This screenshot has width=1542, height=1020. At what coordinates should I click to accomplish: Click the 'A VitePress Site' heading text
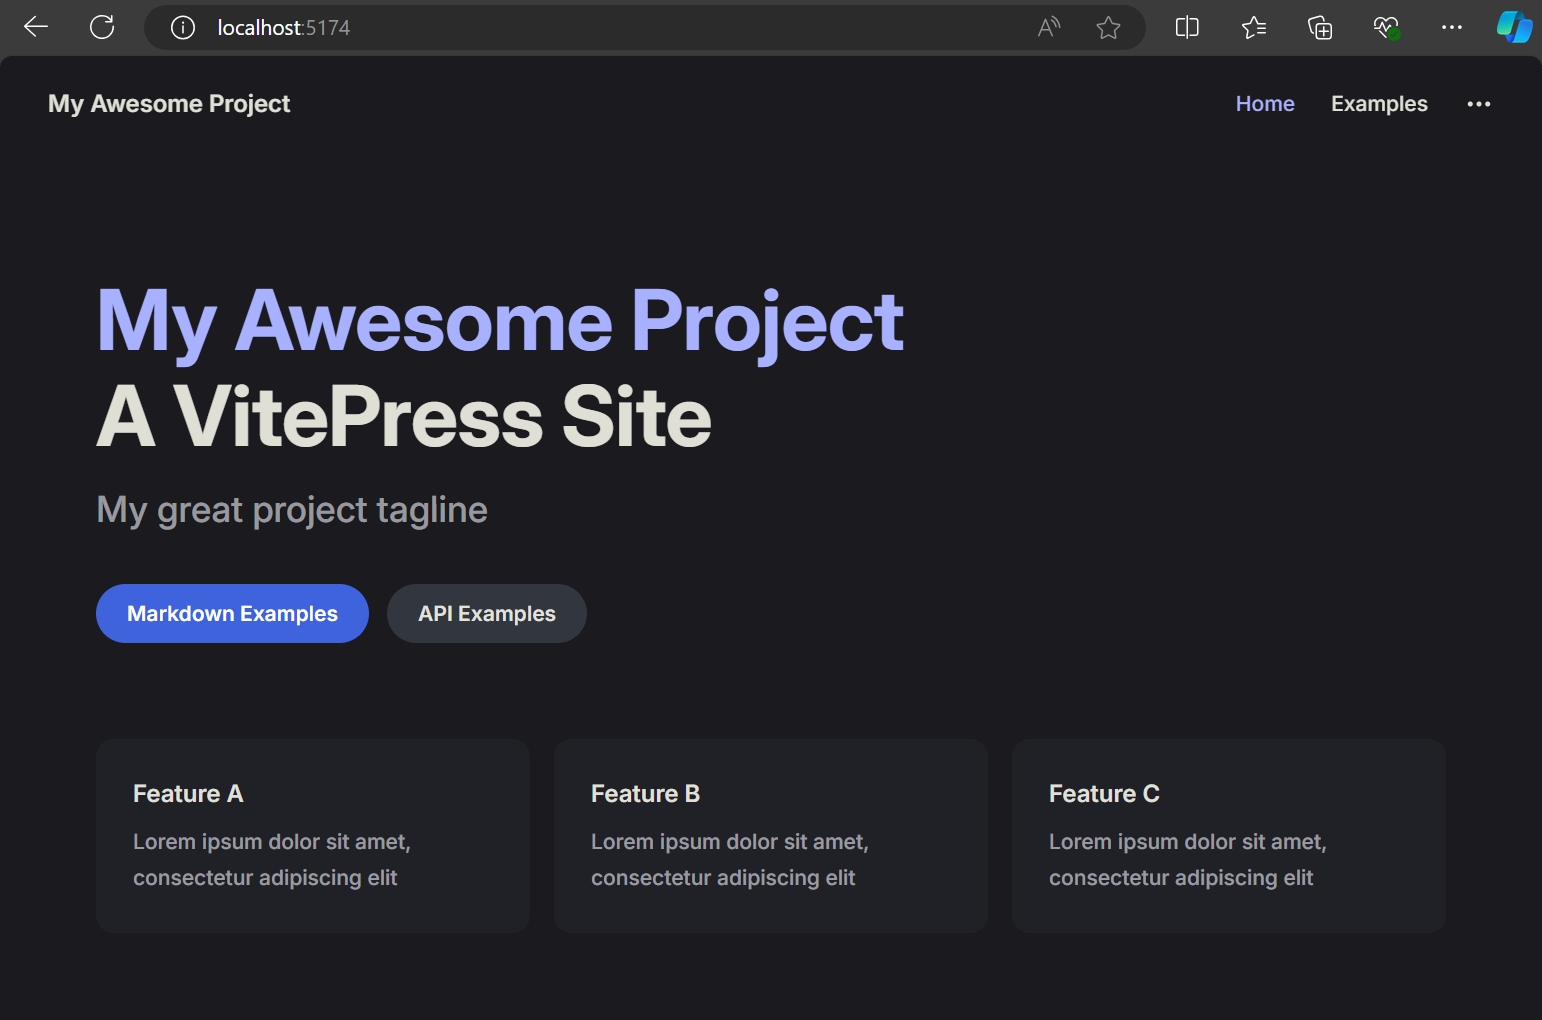(x=404, y=417)
